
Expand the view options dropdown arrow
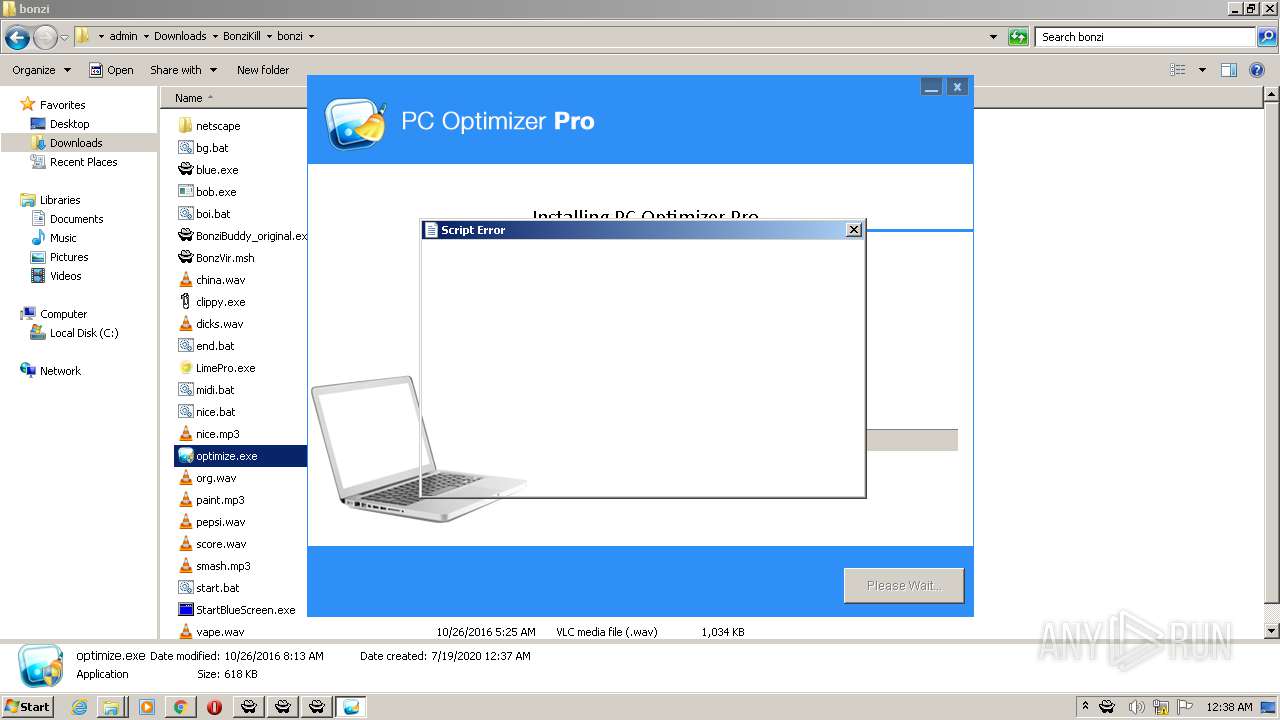1202,70
